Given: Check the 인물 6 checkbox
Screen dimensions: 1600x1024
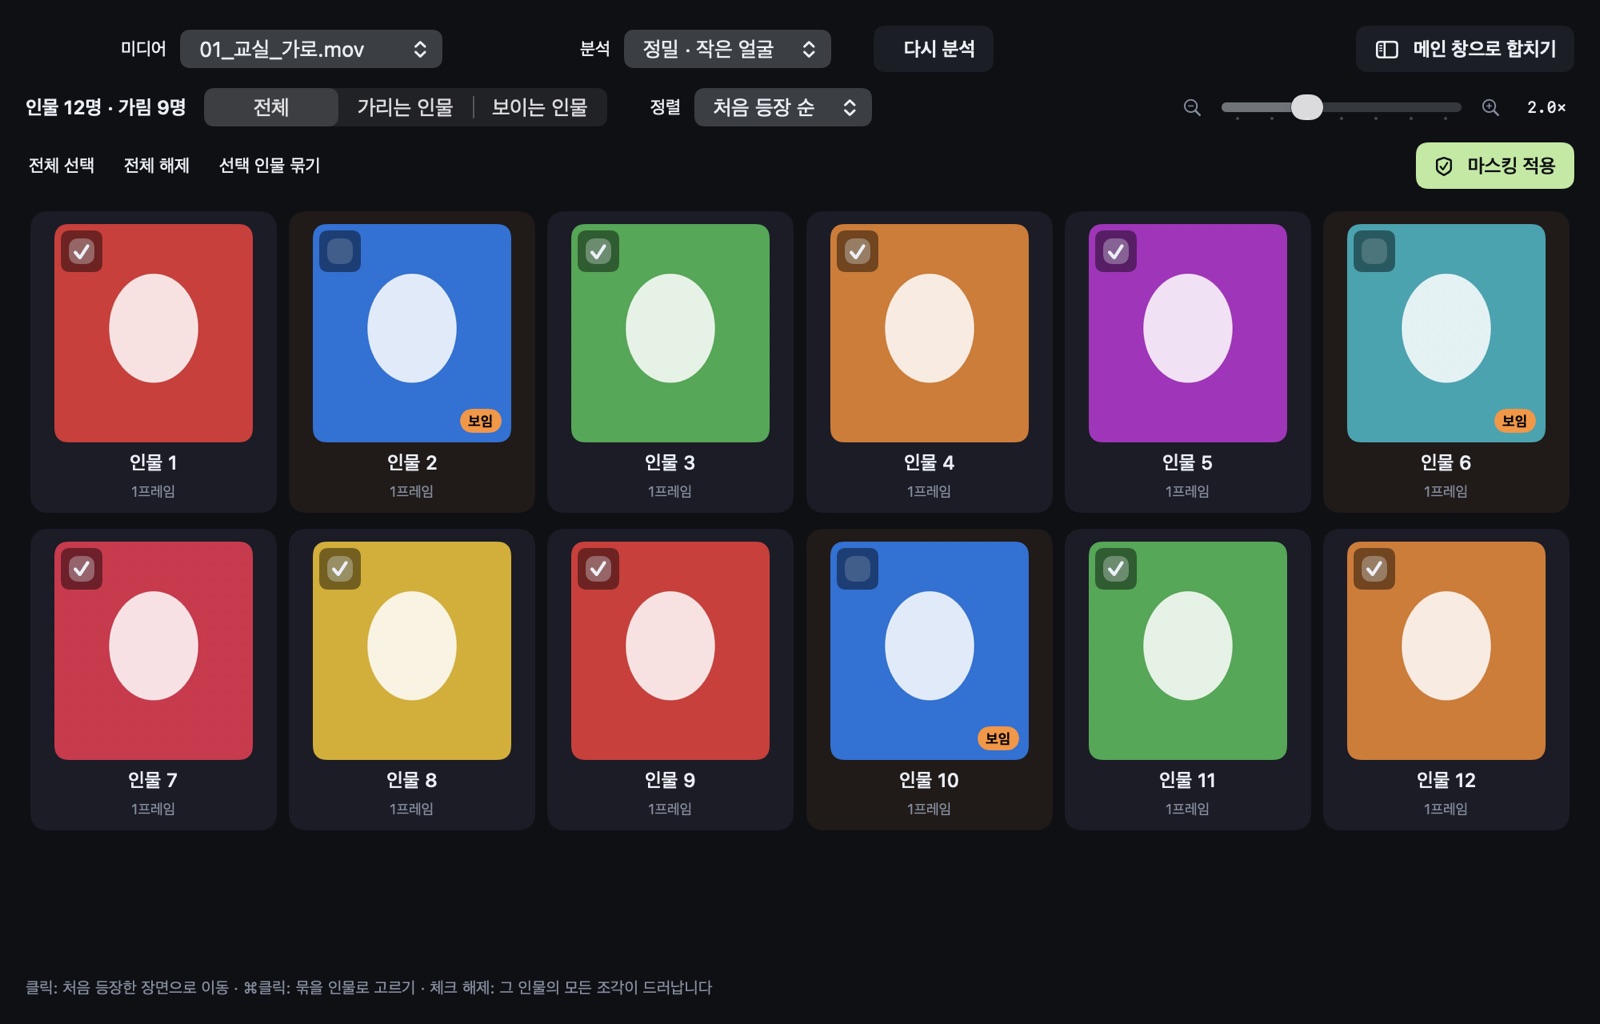Looking at the screenshot, I should (x=1374, y=251).
